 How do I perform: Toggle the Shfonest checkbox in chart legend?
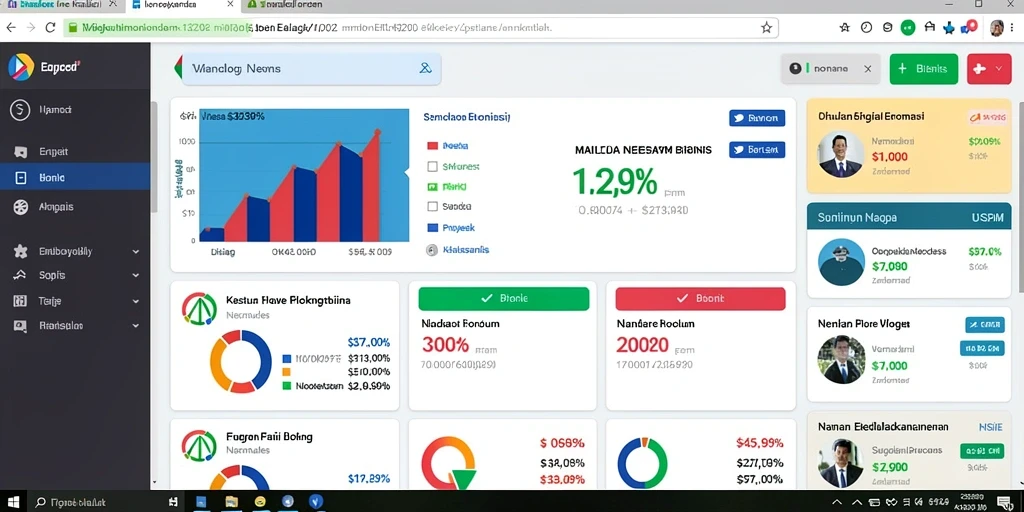tap(432, 167)
